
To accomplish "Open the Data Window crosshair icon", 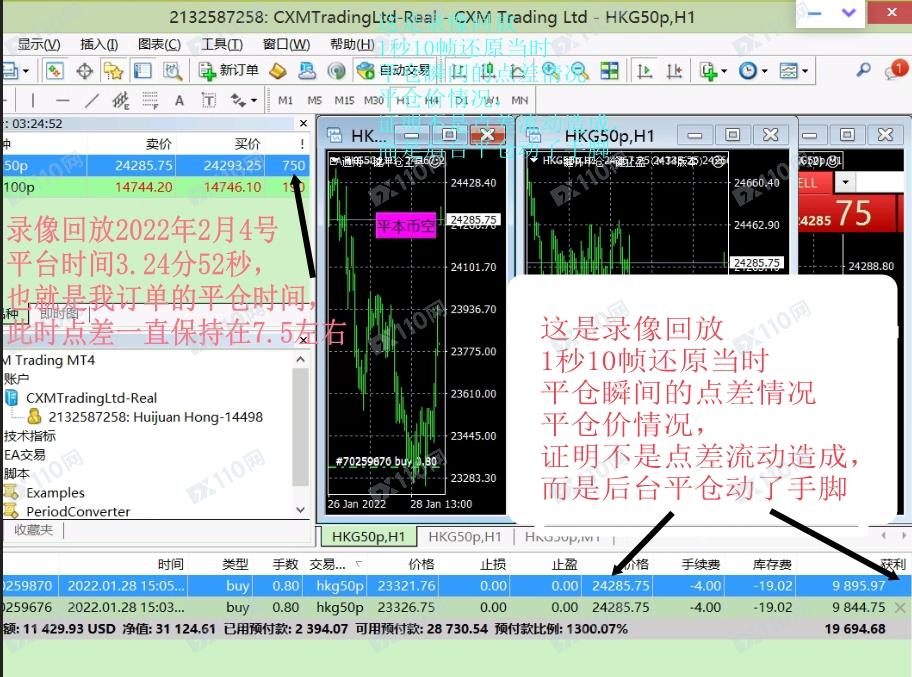I will pyautogui.click(x=85, y=71).
